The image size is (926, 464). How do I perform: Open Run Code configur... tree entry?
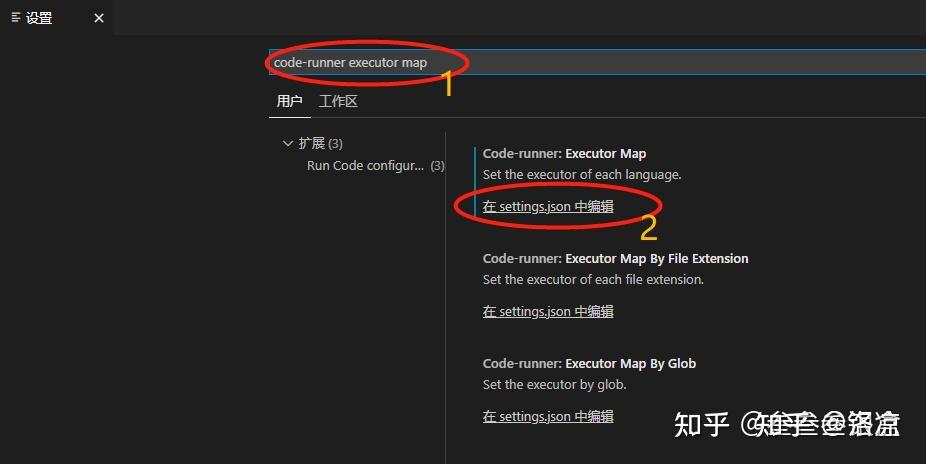(365, 166)
